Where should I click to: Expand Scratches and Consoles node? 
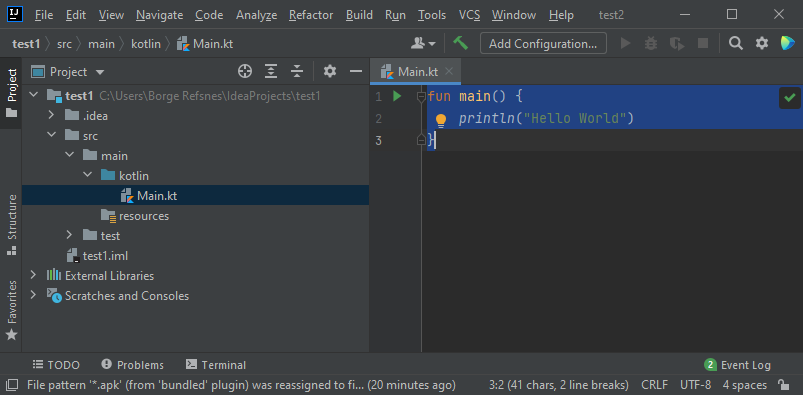pos(34,295)
